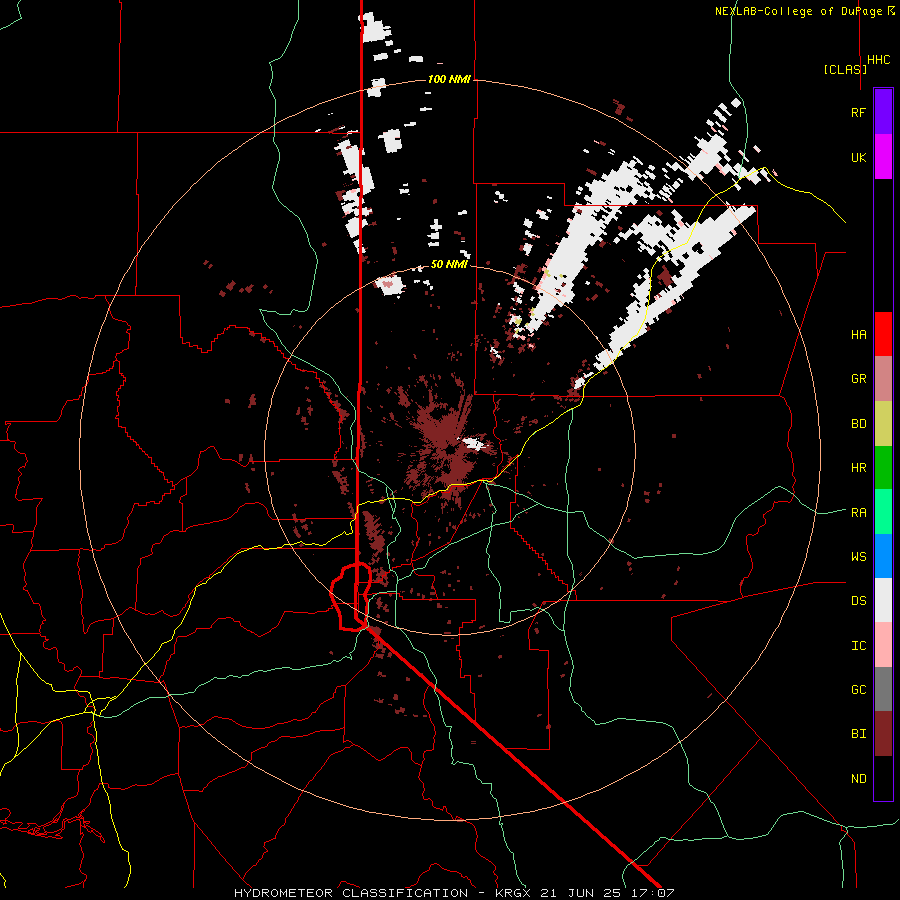
Task: Click the ND black legend swatch
Action: (883, 778)
